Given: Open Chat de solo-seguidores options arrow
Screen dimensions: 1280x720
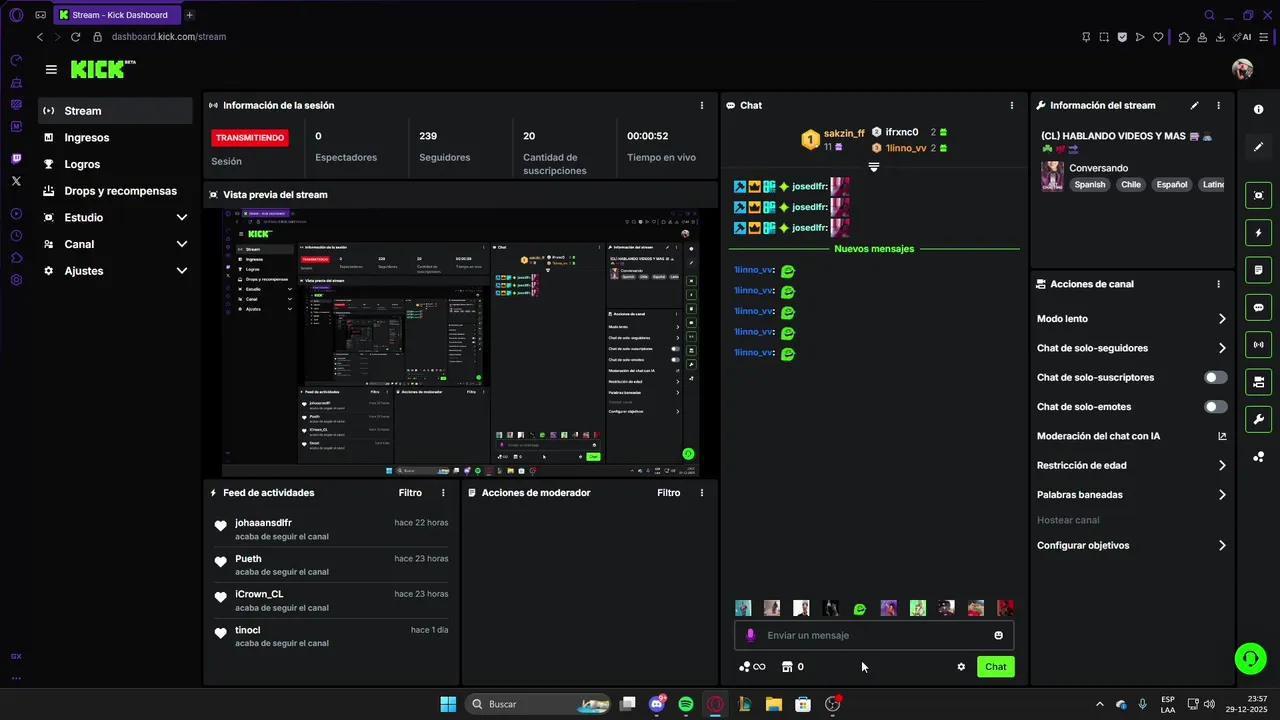Looking at the screenshot, I should click(x=1222, y=348).
